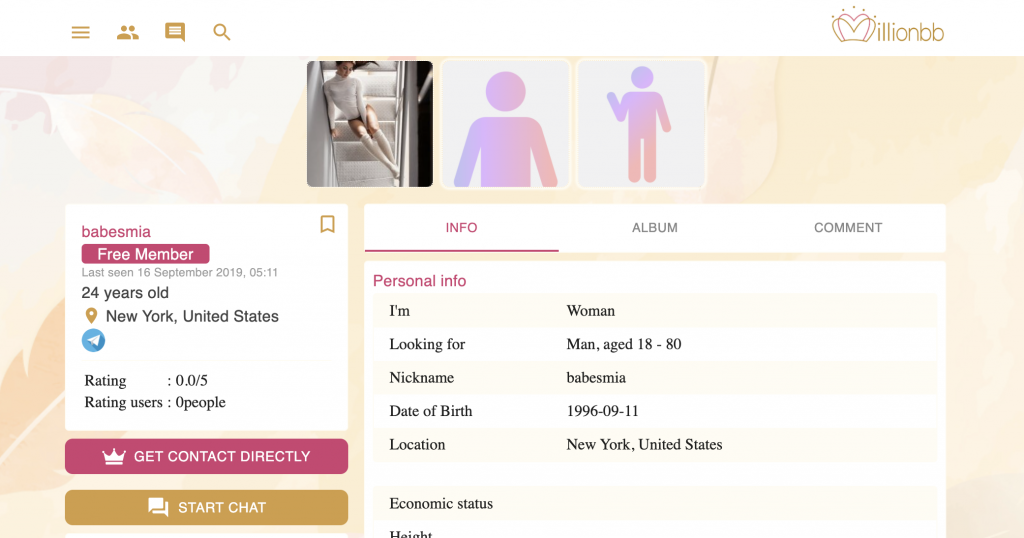Open the waving figure placeholder photo
This screenshot has width=1024, height=538.
pos(641,124)
